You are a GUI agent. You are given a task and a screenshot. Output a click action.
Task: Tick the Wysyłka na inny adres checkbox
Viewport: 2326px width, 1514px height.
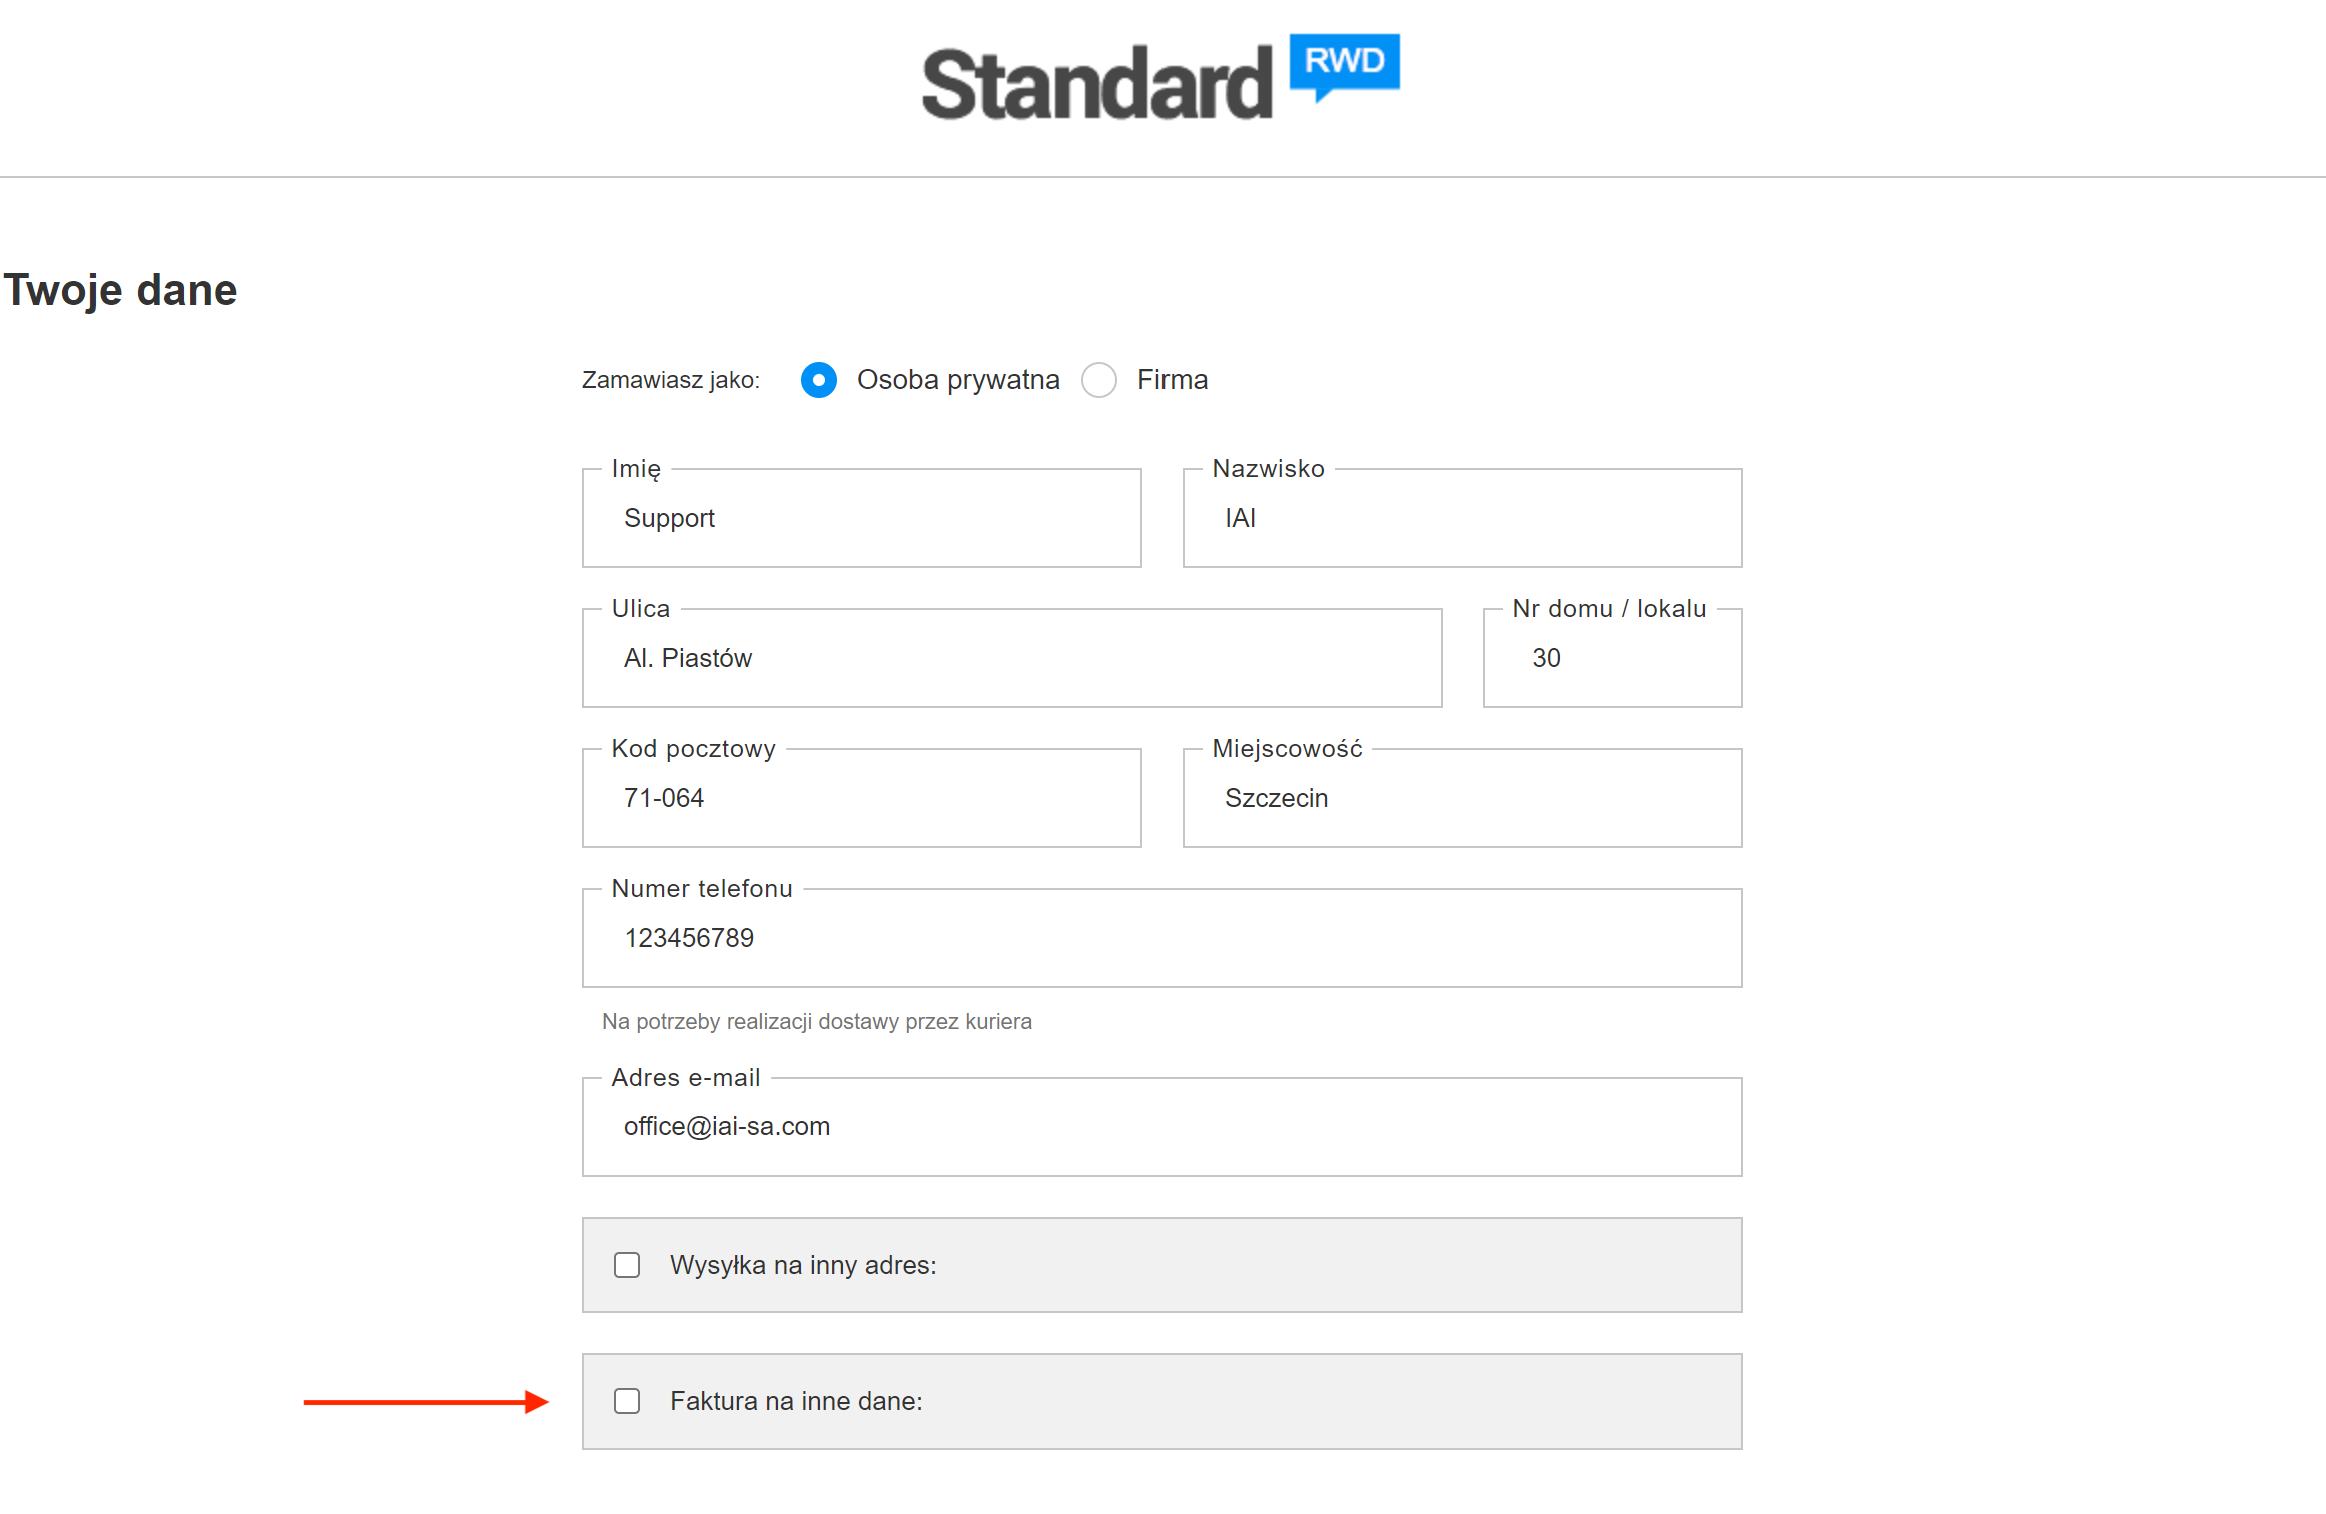(627, 1265)
